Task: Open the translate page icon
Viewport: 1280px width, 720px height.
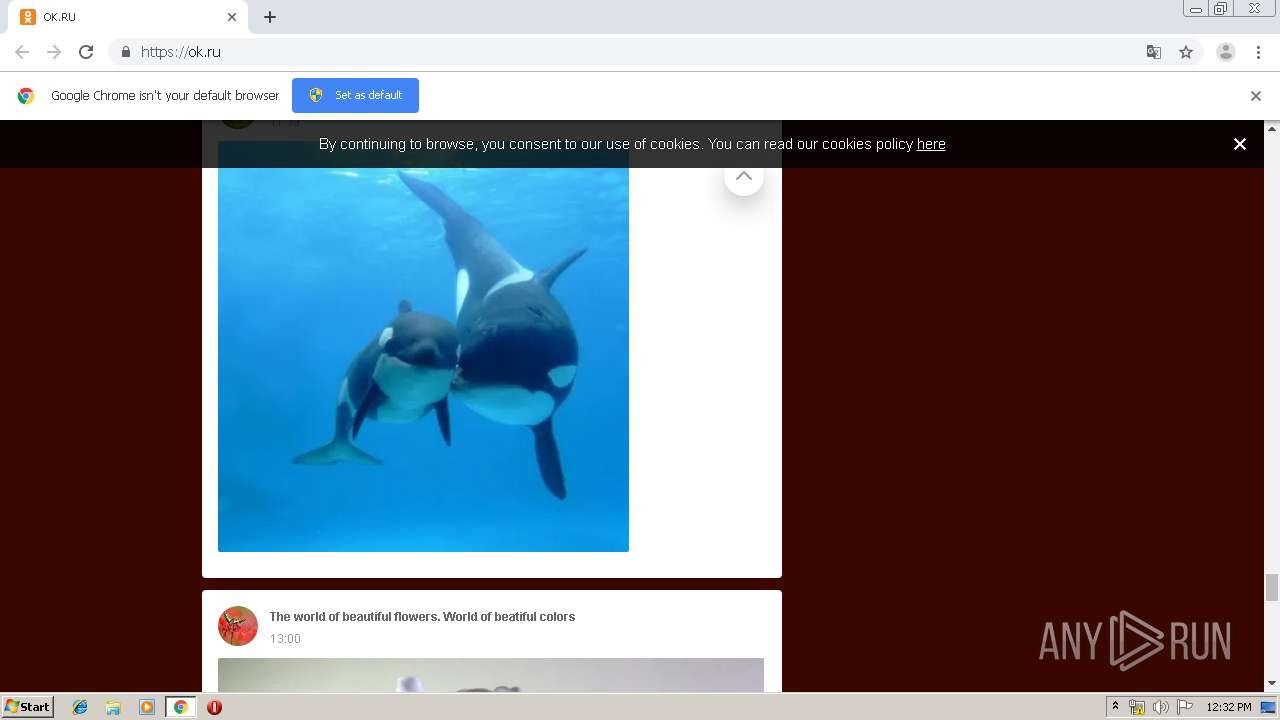Action: click(x=1154, y=52)
